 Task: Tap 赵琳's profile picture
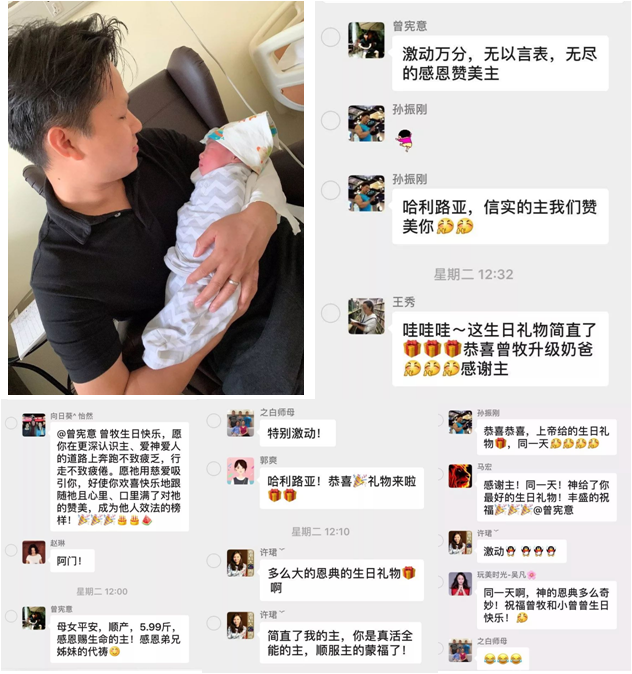tap(34, 552)
